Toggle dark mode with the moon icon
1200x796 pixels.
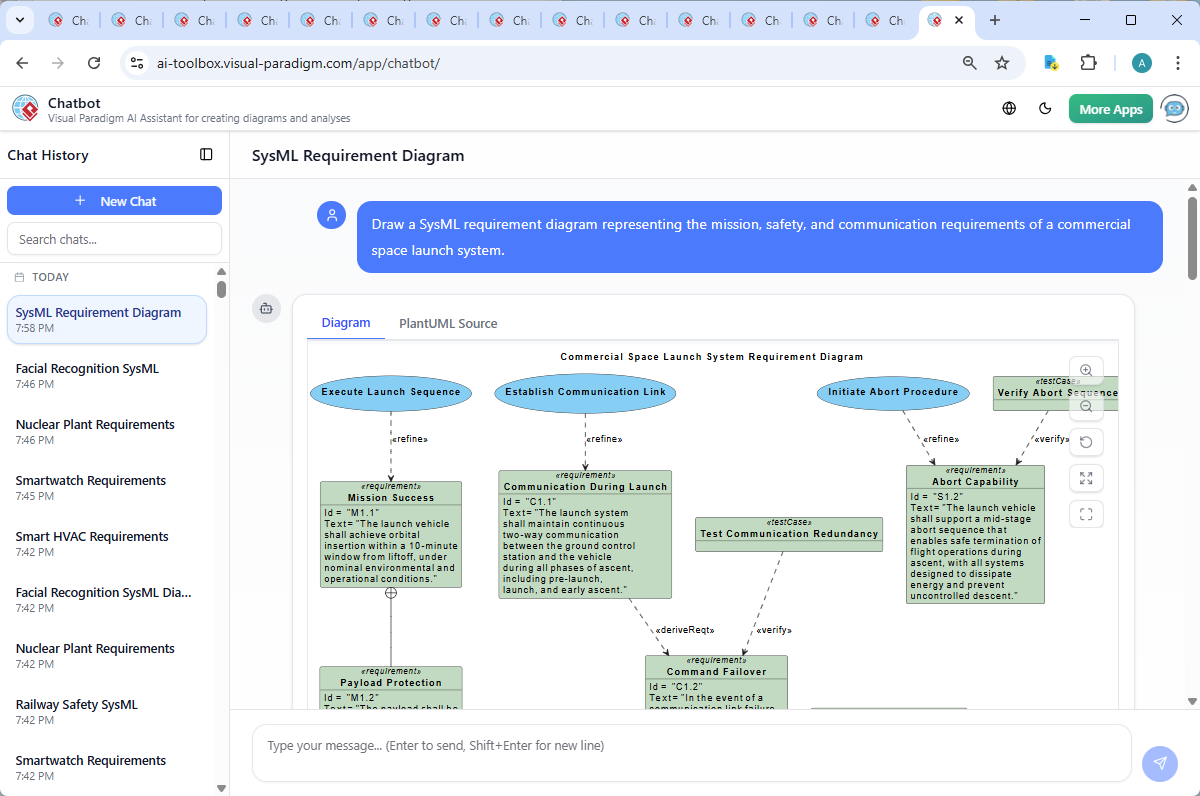click(x=1045, y=108)
